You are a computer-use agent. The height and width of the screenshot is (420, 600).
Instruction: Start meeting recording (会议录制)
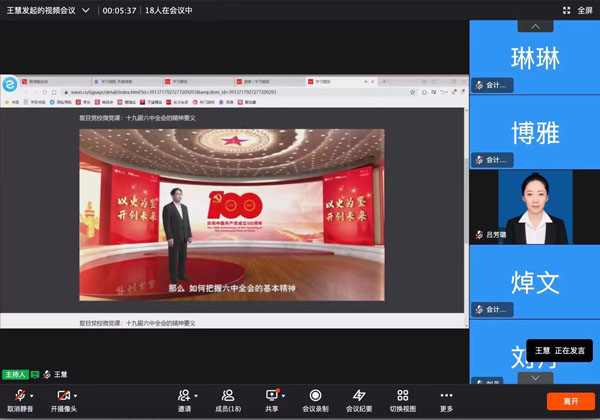(315, 397)
